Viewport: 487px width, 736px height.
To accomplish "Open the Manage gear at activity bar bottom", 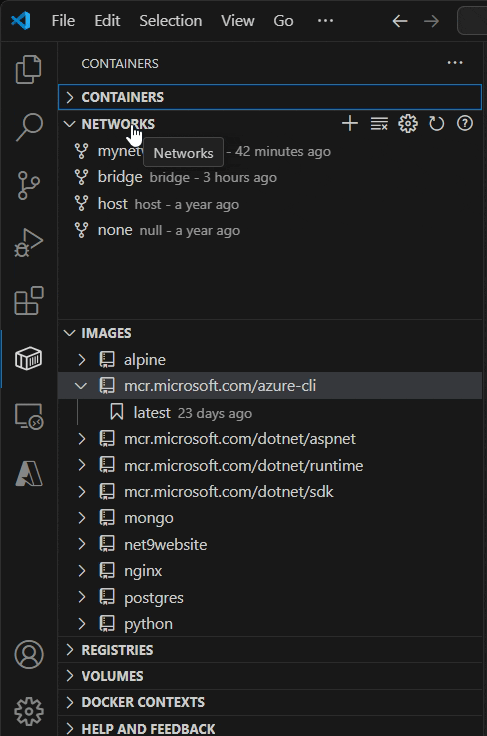I will click(x=29, y=712).
